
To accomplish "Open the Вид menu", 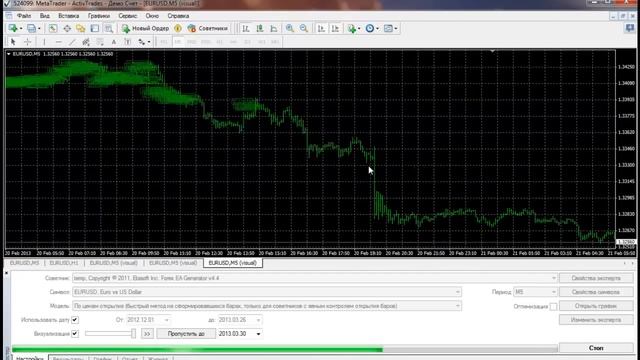I will click(44, 16).
